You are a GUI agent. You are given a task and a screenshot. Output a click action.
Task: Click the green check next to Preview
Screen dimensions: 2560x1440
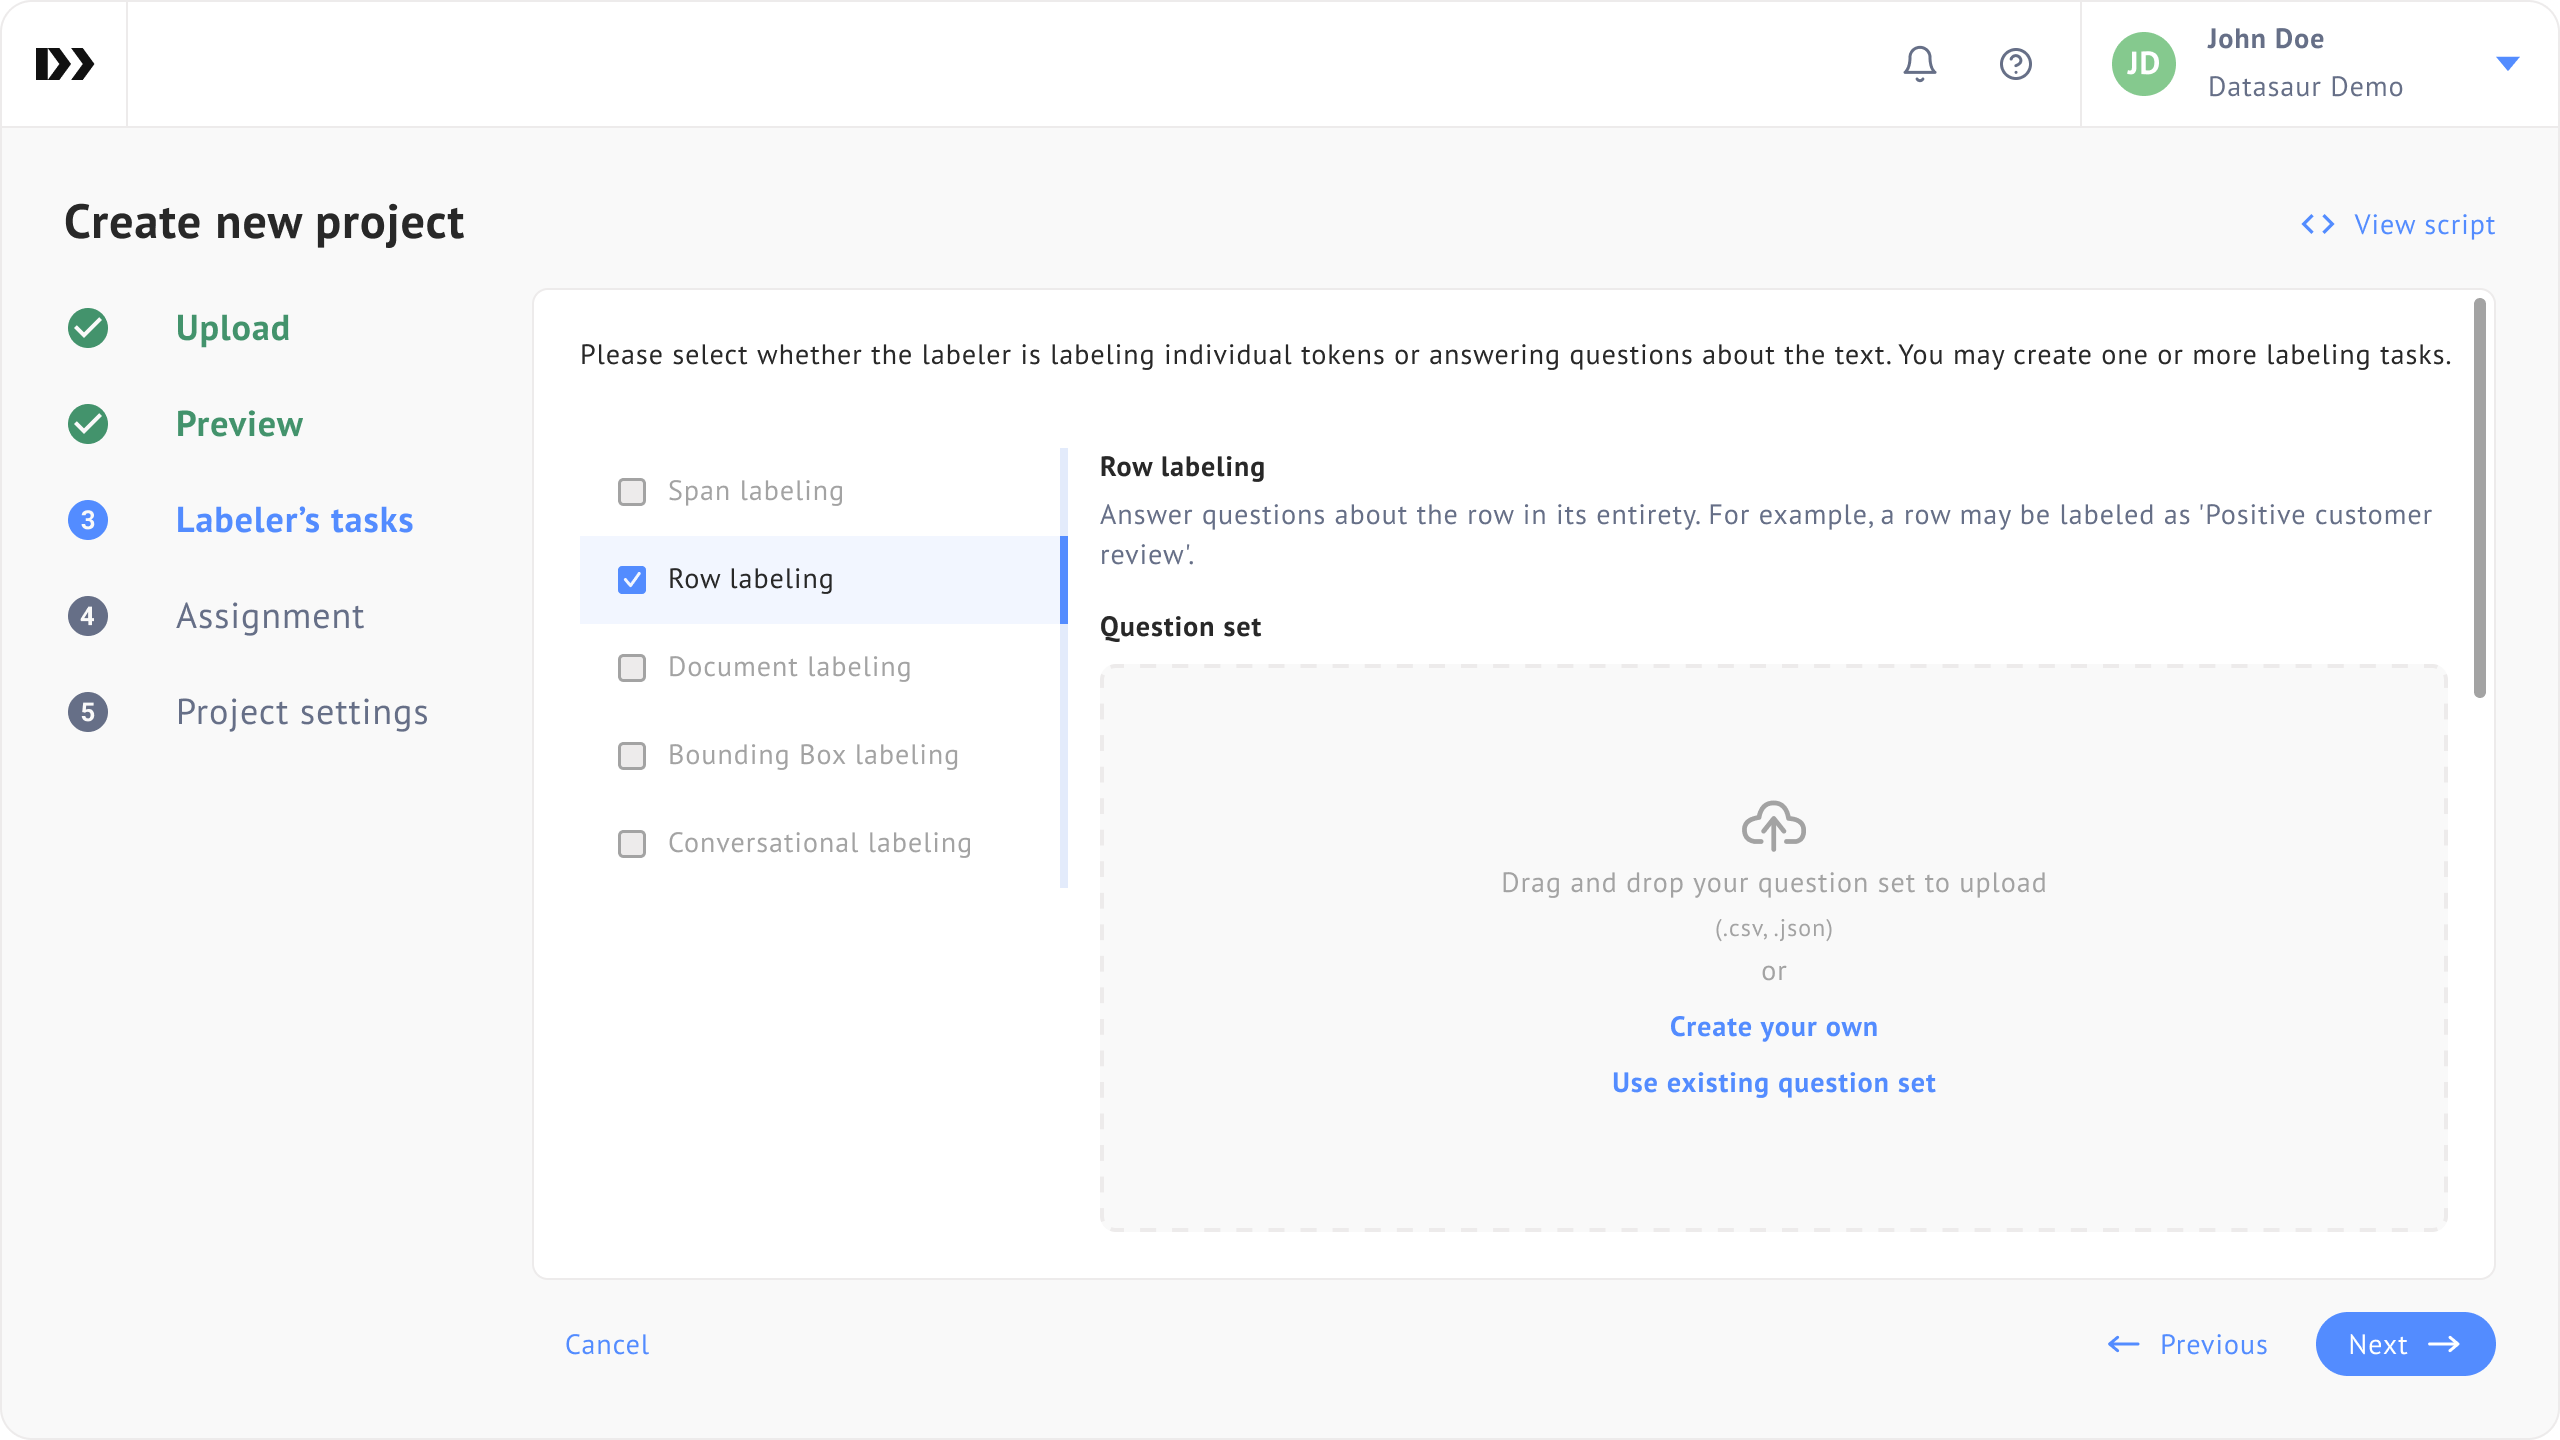88,424
